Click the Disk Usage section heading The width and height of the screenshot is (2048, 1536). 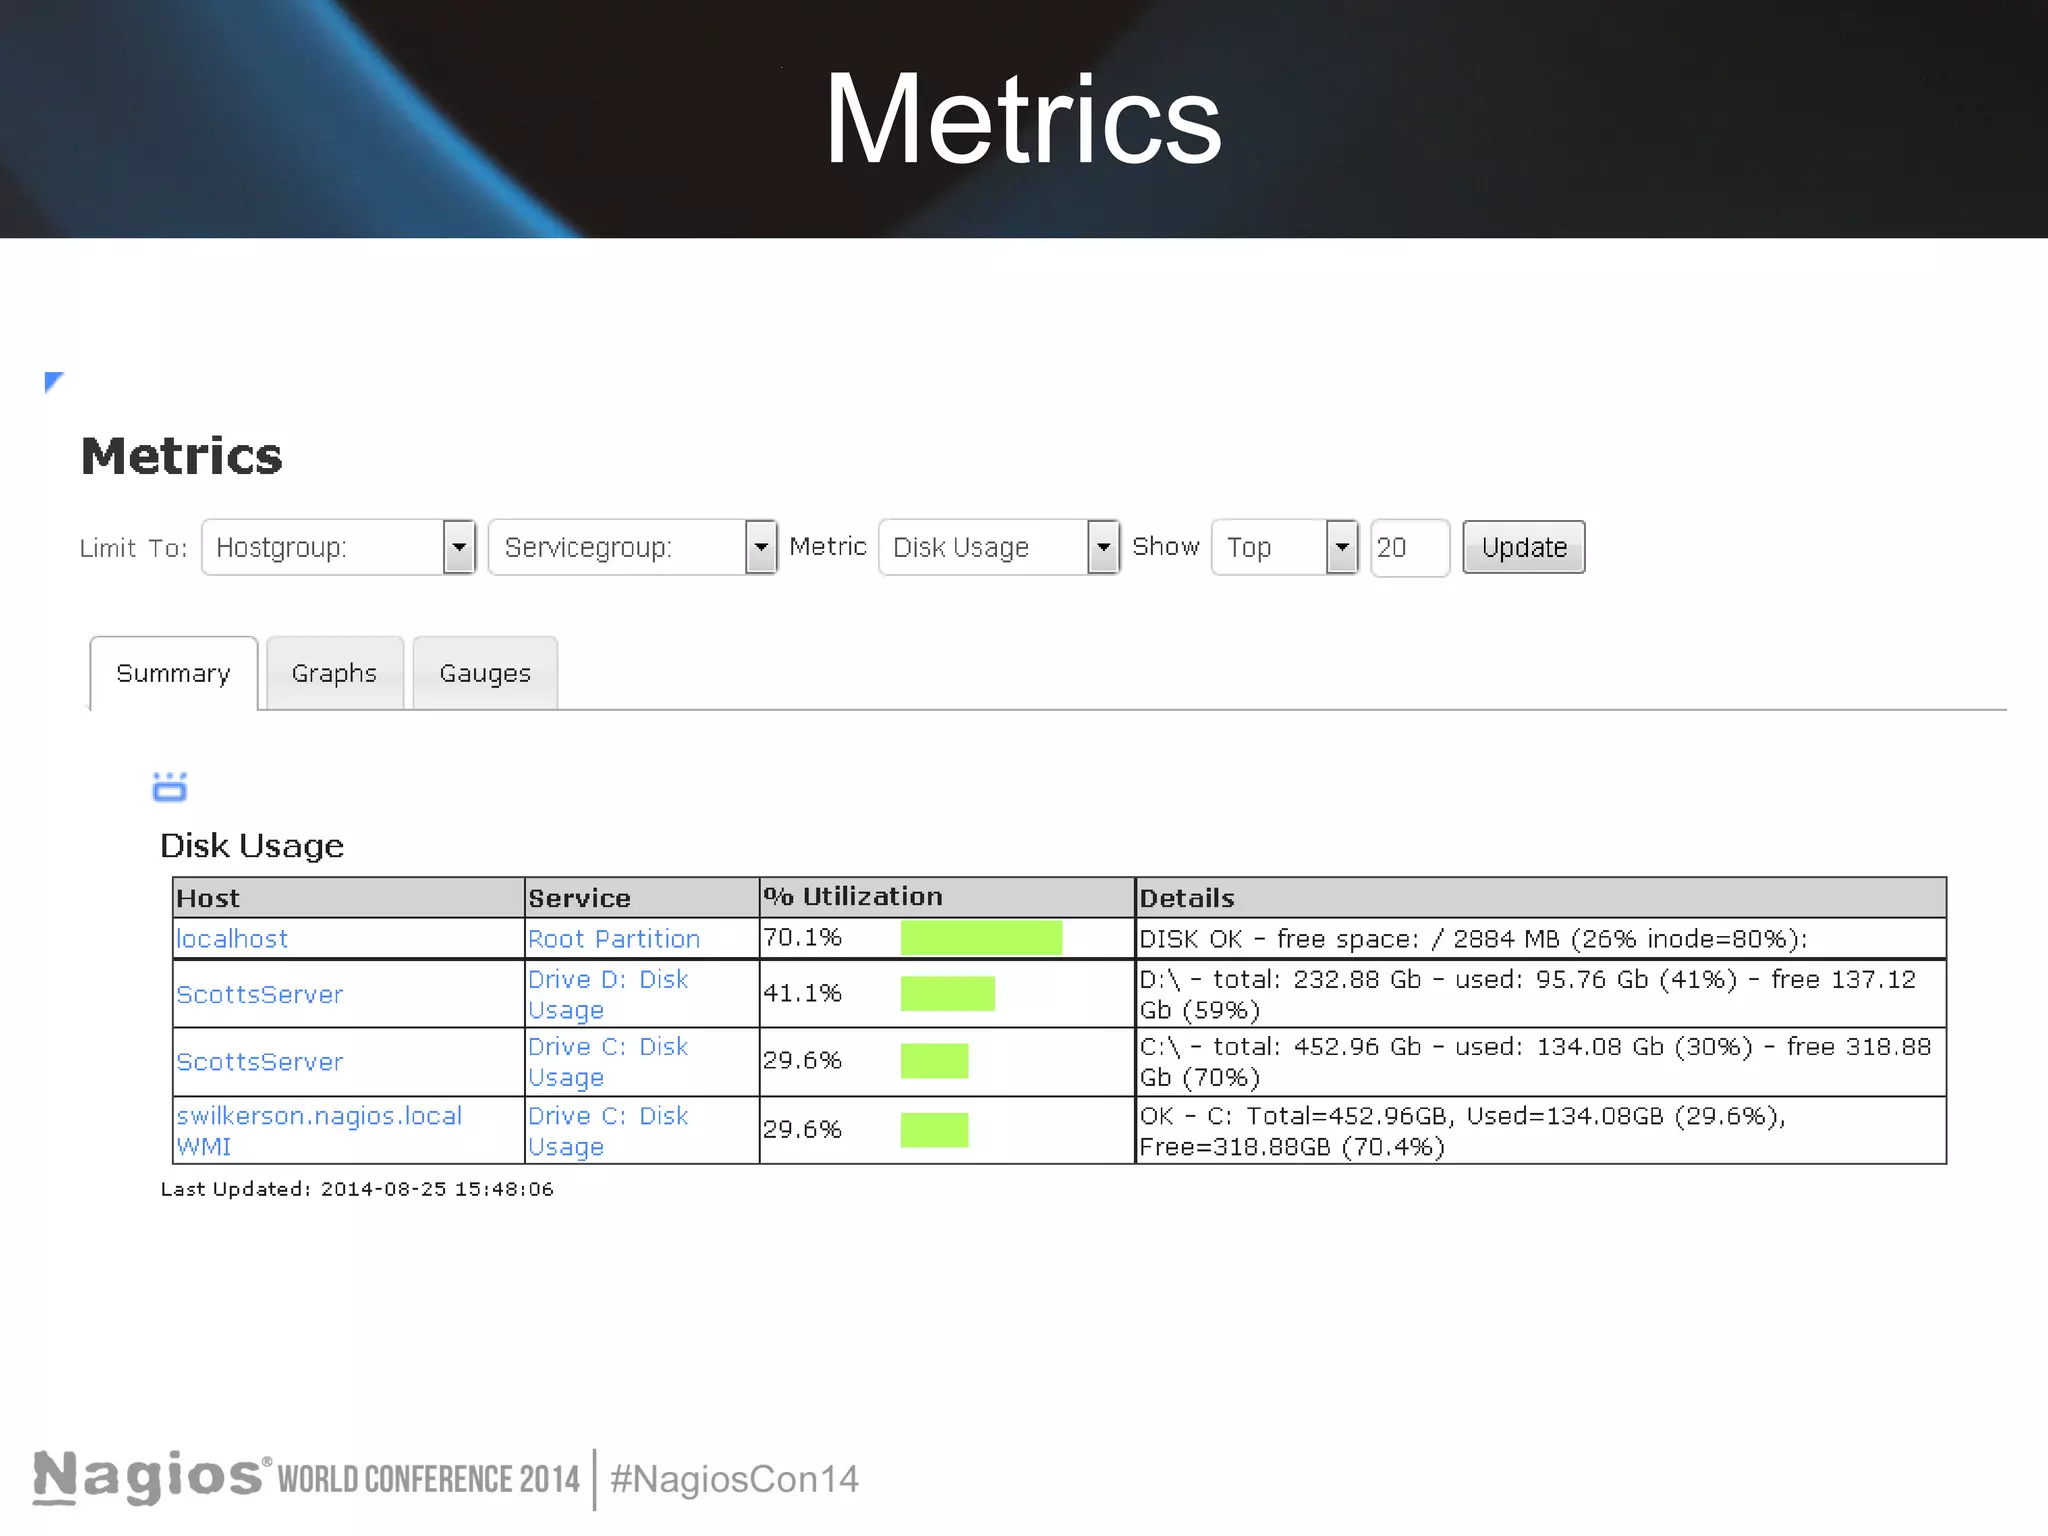click(x=252, y=846)
